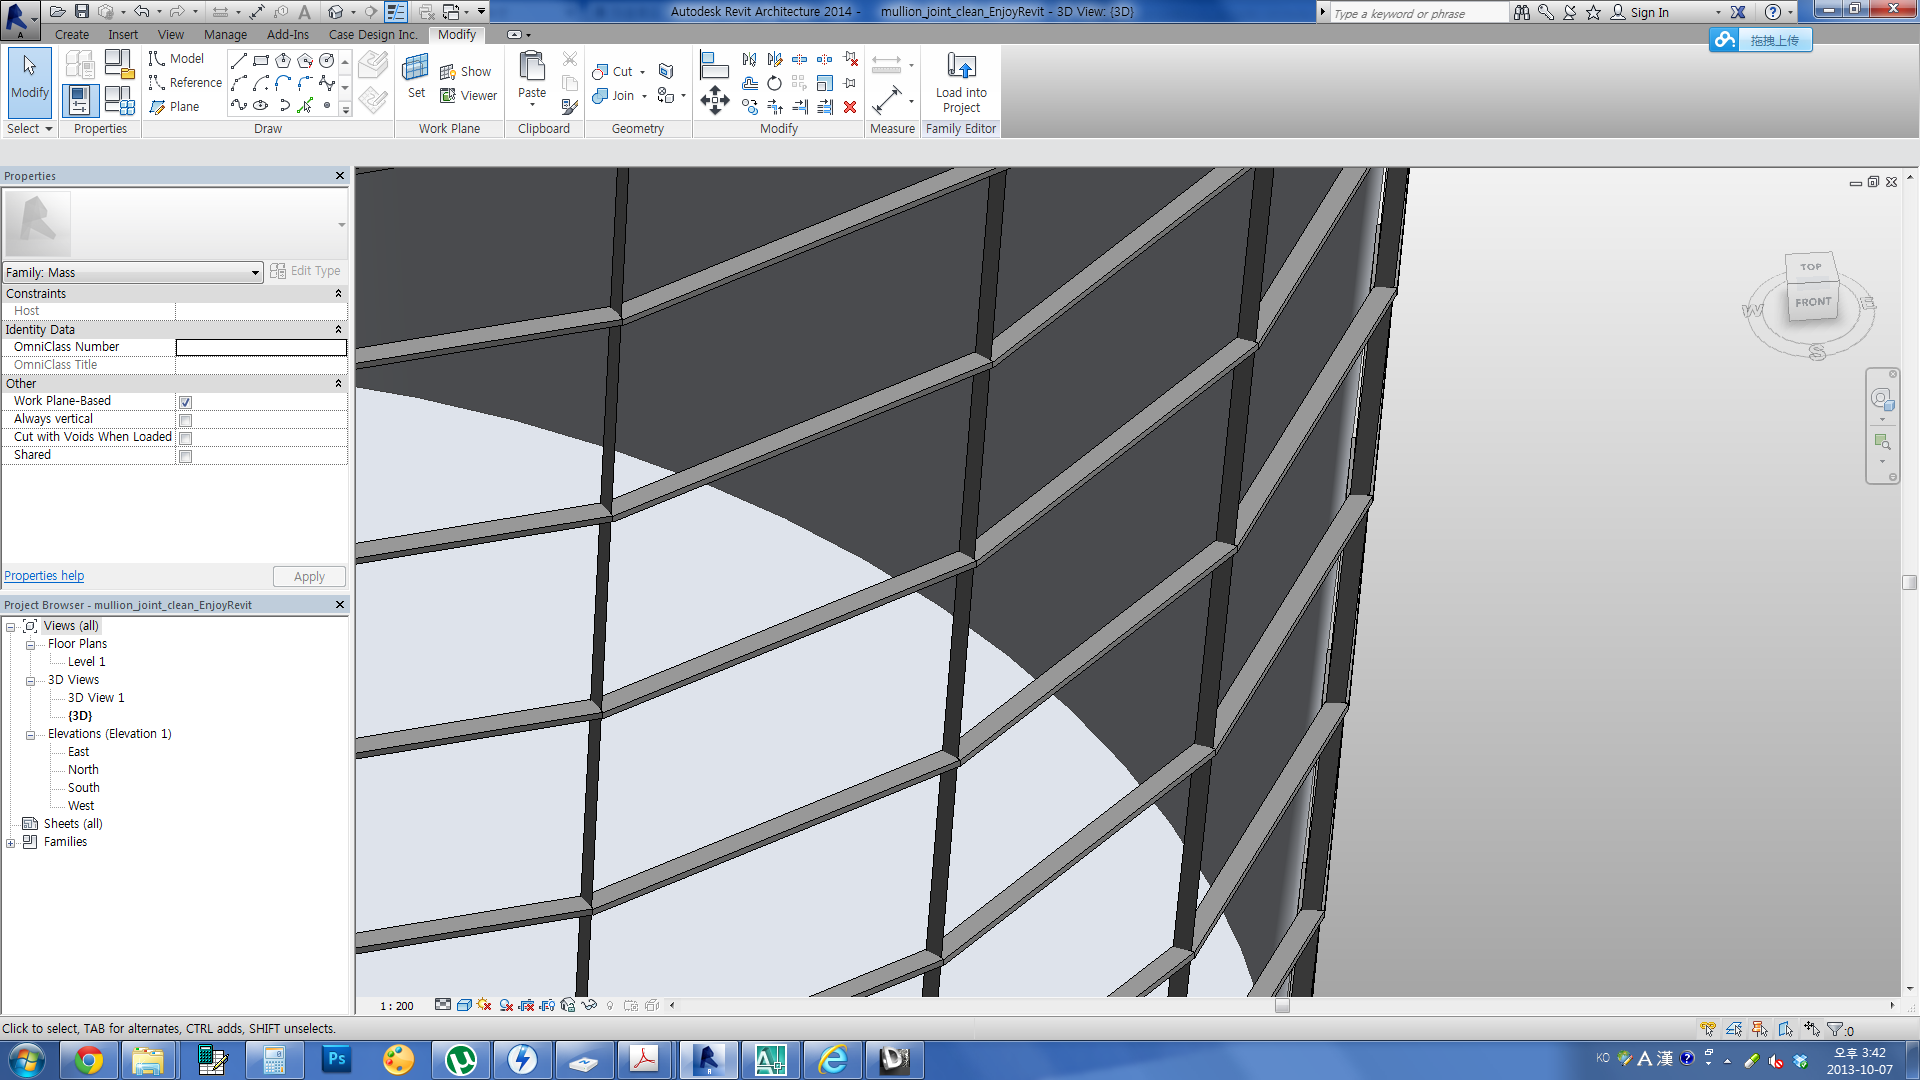The image size is (1920, 1080).
Task: Expand the Families tree node
Action: point(11,843)
